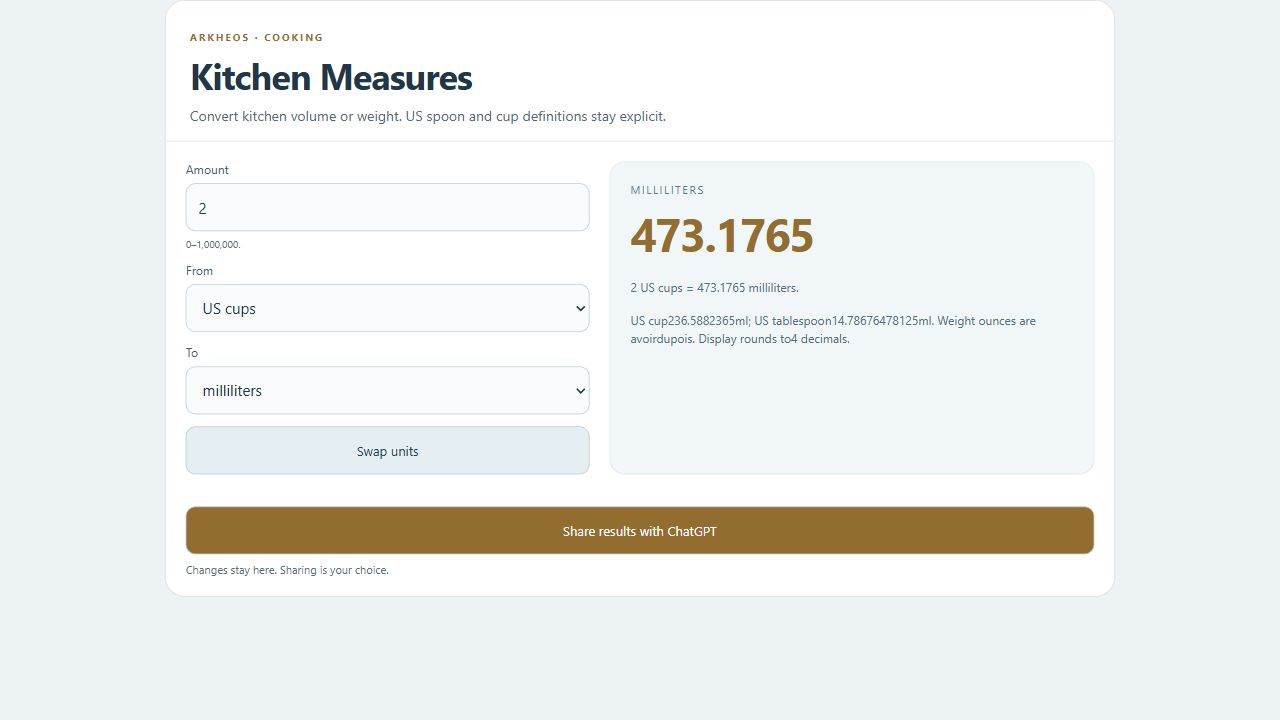Click the US cup definition note text

click(x=833, y=330)
